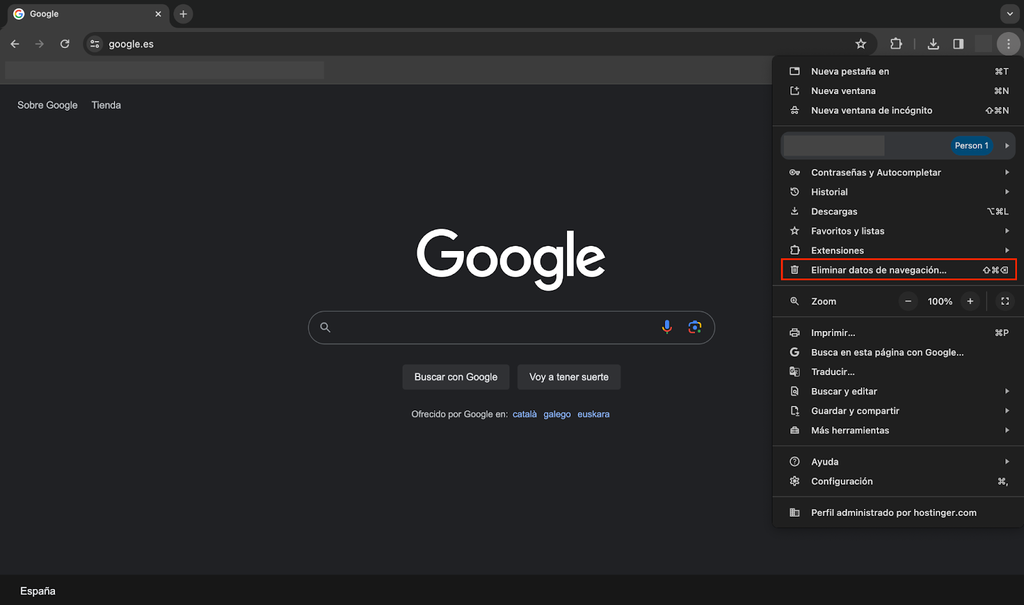Open Google Lens image search icon
1024x605 pixels.
695,327
